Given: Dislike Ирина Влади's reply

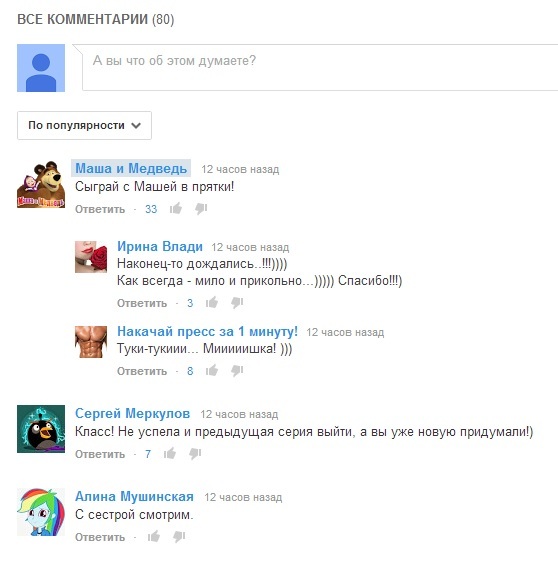Looking at the screenshot, I should (237, 303).
